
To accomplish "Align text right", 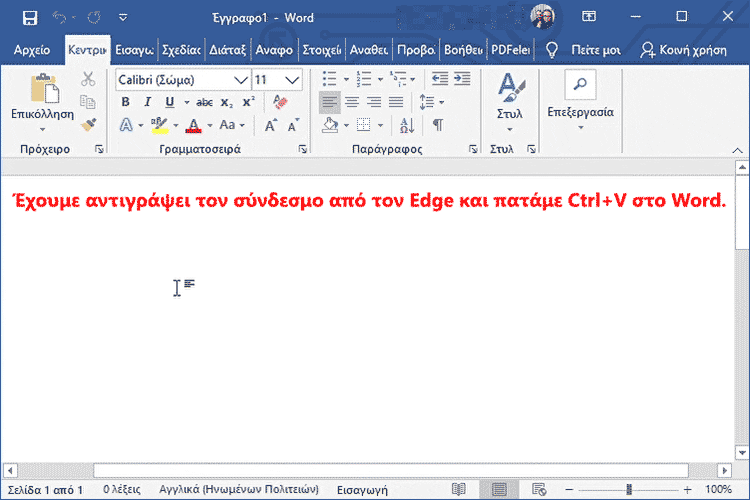I will [x=374, y=102].
